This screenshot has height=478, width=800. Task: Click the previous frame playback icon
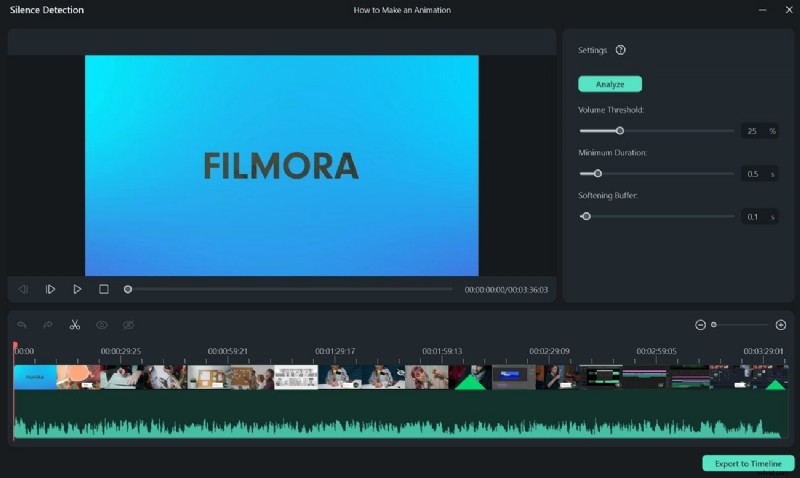pos(23,289)
